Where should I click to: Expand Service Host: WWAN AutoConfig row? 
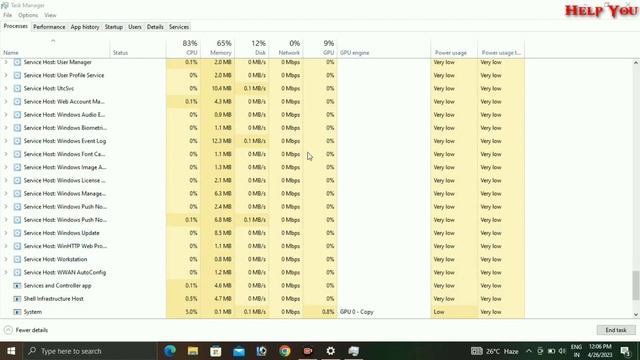click(6, 272)
